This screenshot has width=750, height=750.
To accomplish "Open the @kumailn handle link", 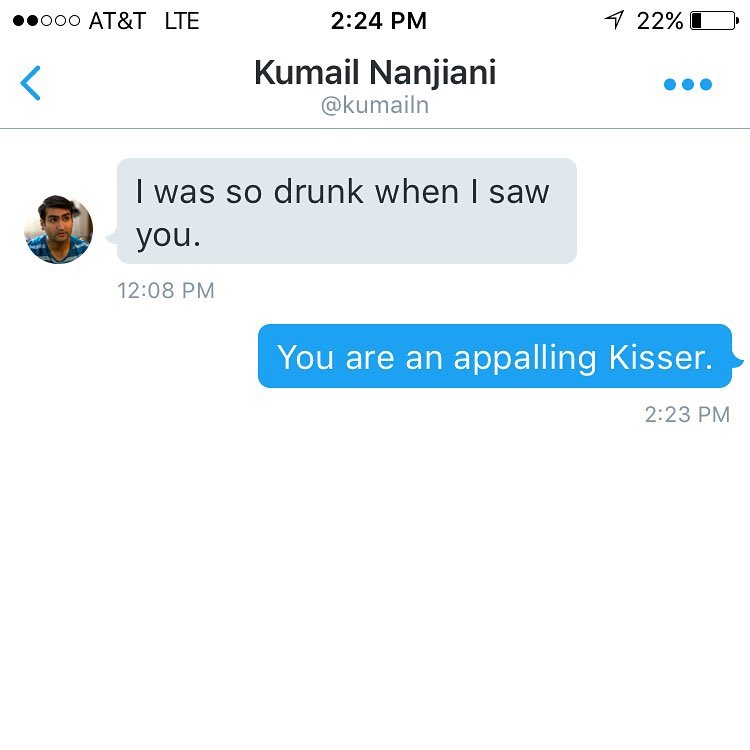I will pos(375,105).
